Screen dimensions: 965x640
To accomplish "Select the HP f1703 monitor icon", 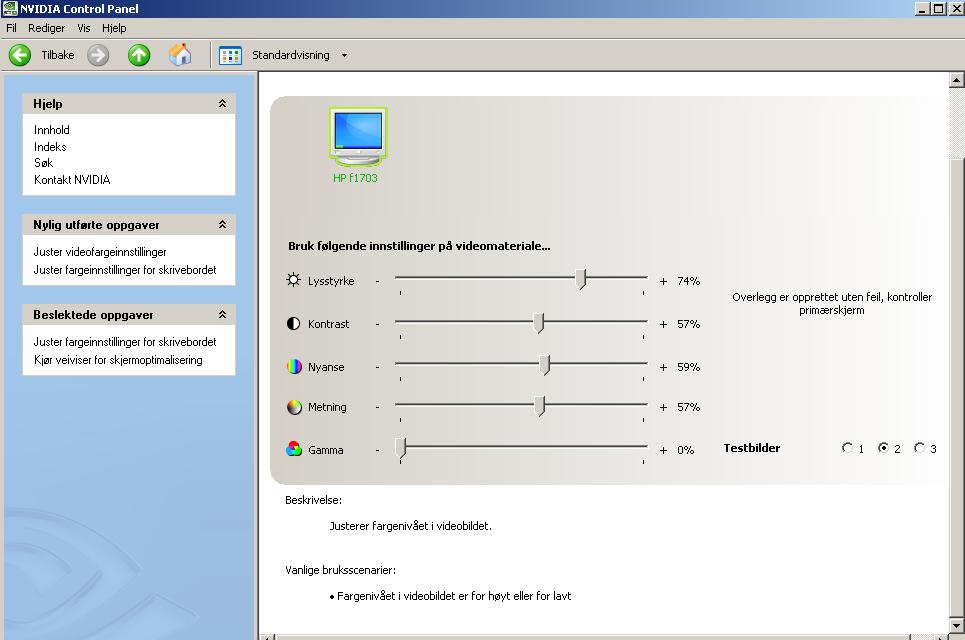I will pos(358,137).
